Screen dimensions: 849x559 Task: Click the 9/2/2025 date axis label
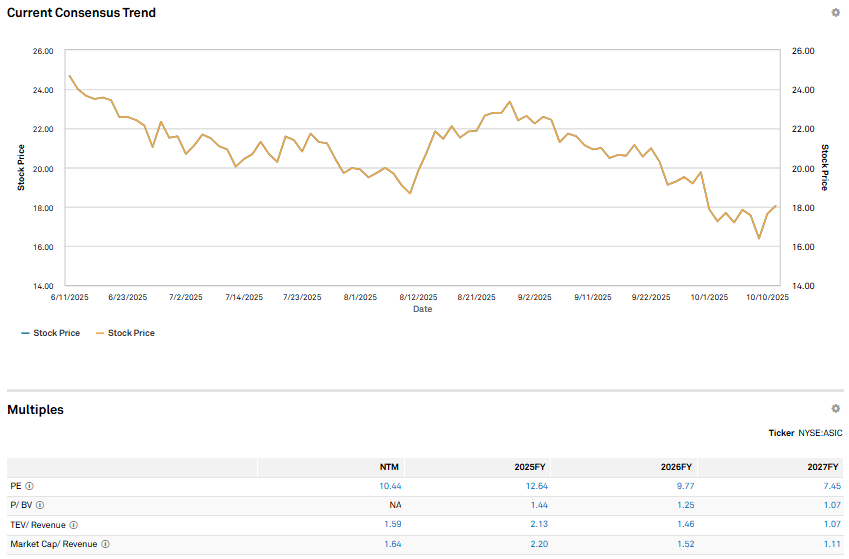pyautogui.click(x=534, y=297)
